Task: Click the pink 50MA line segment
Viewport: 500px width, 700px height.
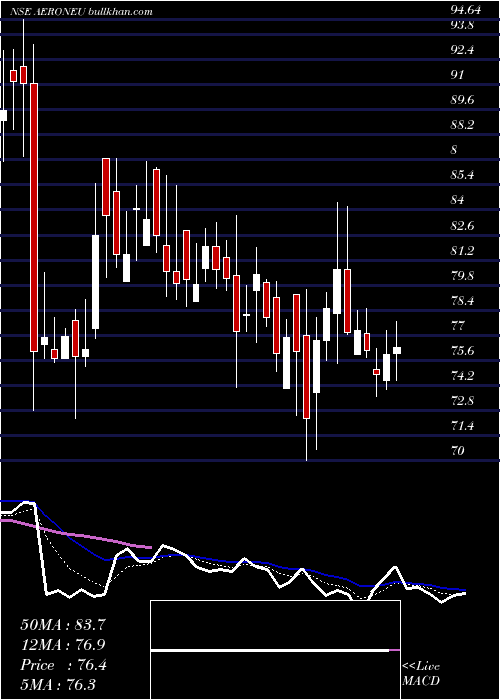Action: click(76, 533)
